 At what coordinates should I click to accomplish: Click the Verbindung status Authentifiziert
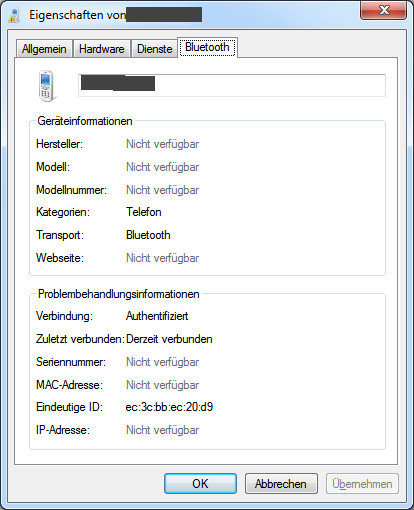[157, 316]
